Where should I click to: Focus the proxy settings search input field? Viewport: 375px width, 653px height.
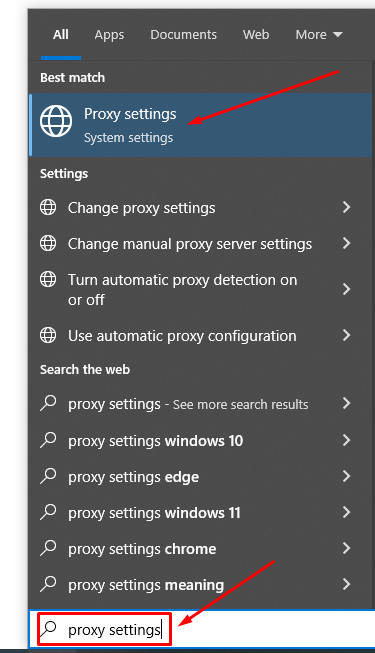click(202, 629)
